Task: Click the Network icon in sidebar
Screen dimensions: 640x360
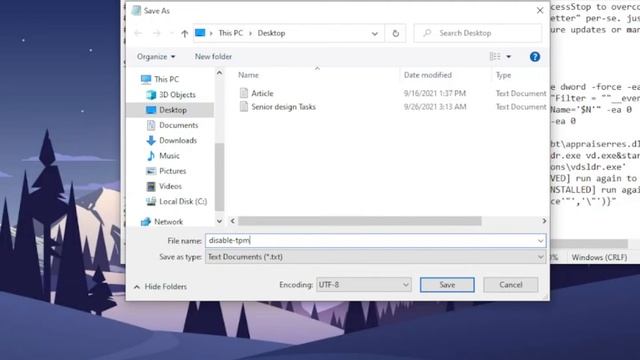Action: [x=146, y=222]
